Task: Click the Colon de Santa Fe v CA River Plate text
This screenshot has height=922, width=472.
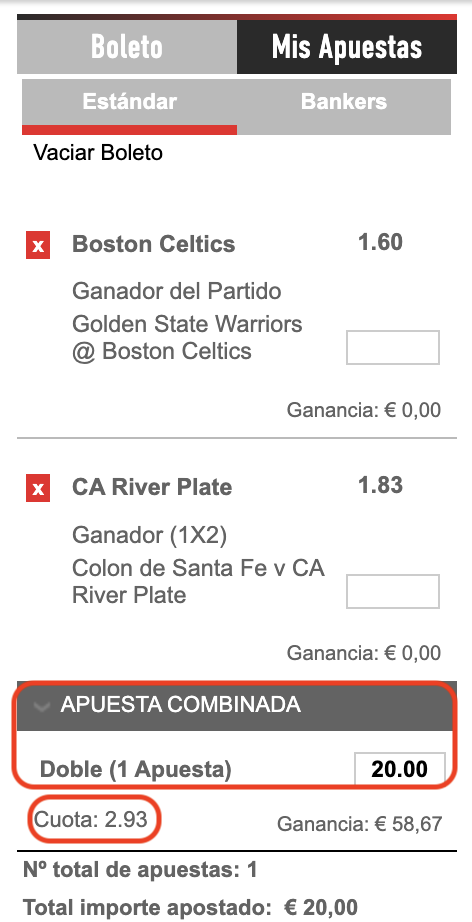Action: pos(198,582)
